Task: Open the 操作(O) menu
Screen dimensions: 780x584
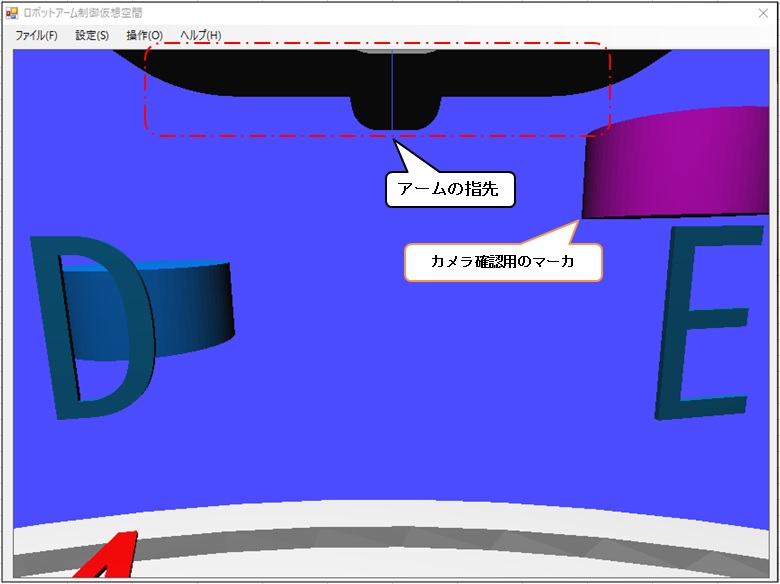Action: click(x=145, y=35)
